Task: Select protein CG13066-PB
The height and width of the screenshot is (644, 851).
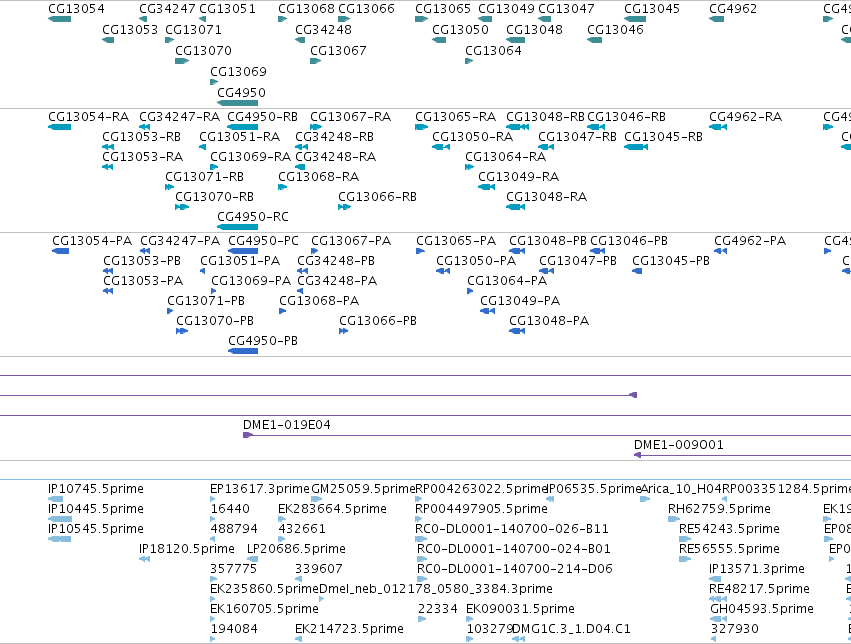Action: (343, 331)
